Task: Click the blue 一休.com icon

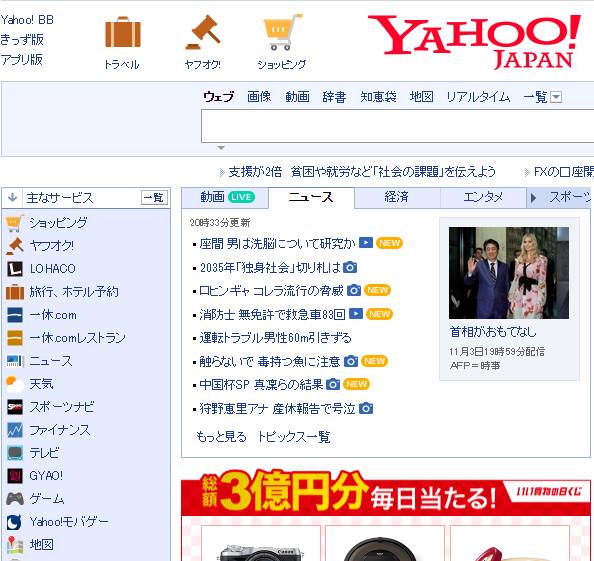Action: (15, 315)
